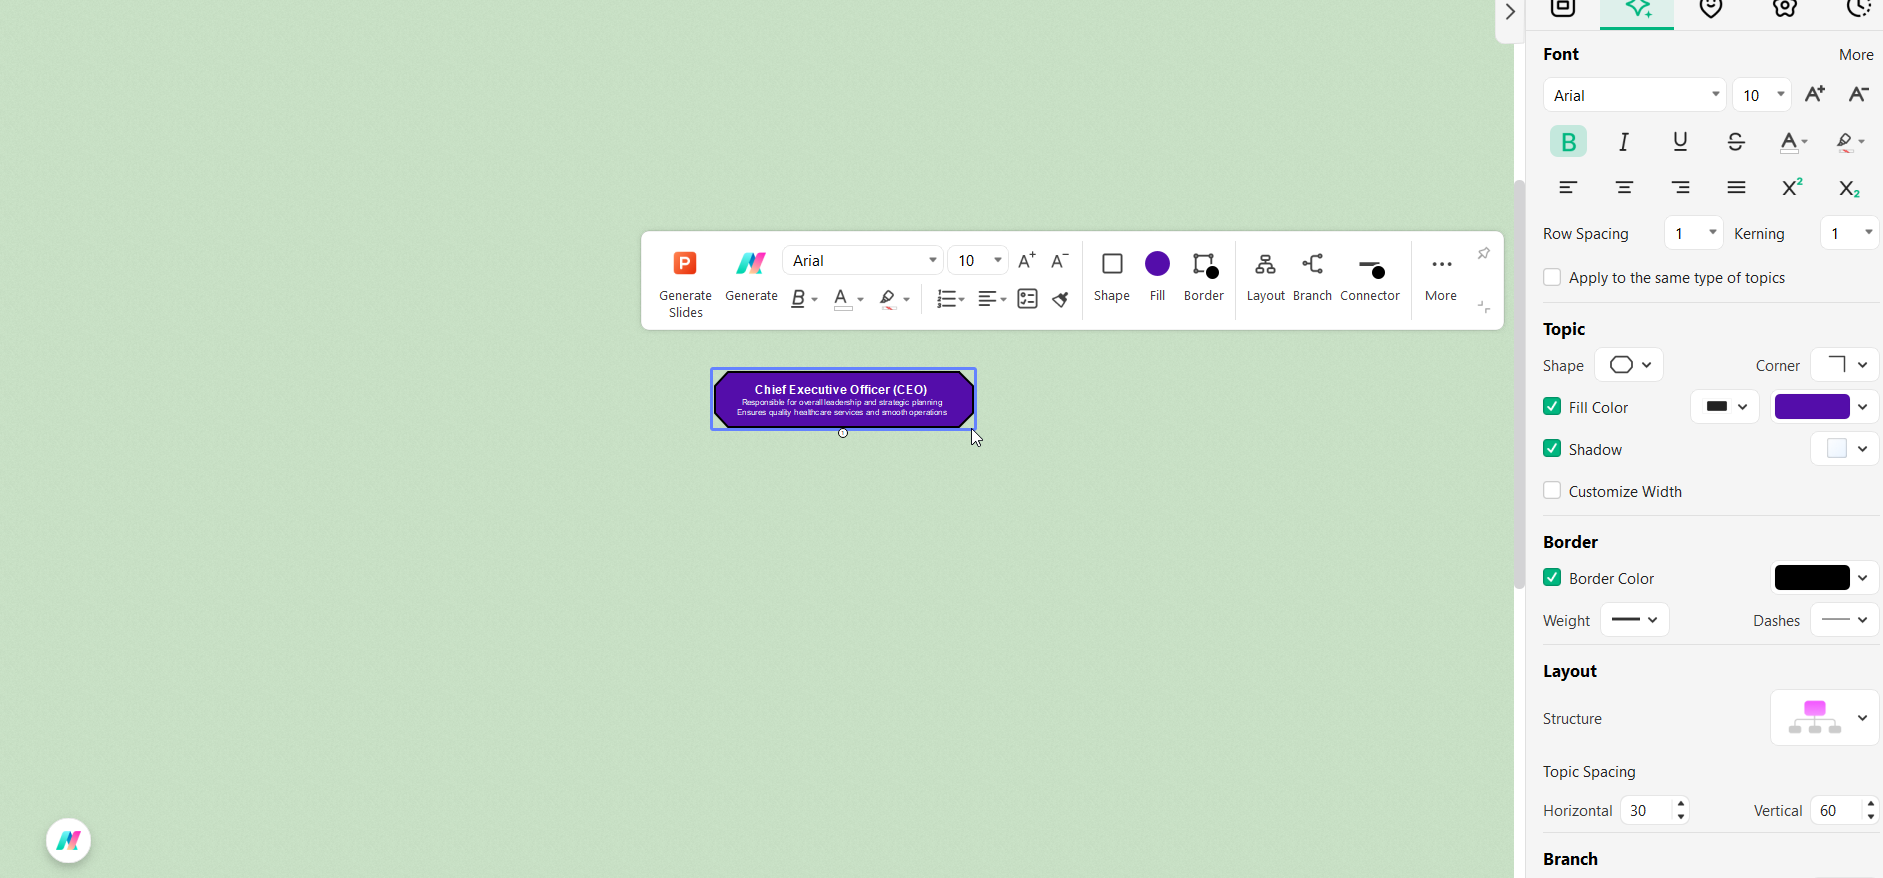Apply bold from the floating toolbar
The height and width of the screenshot is (878, 1883).
(x=798, y=299)
